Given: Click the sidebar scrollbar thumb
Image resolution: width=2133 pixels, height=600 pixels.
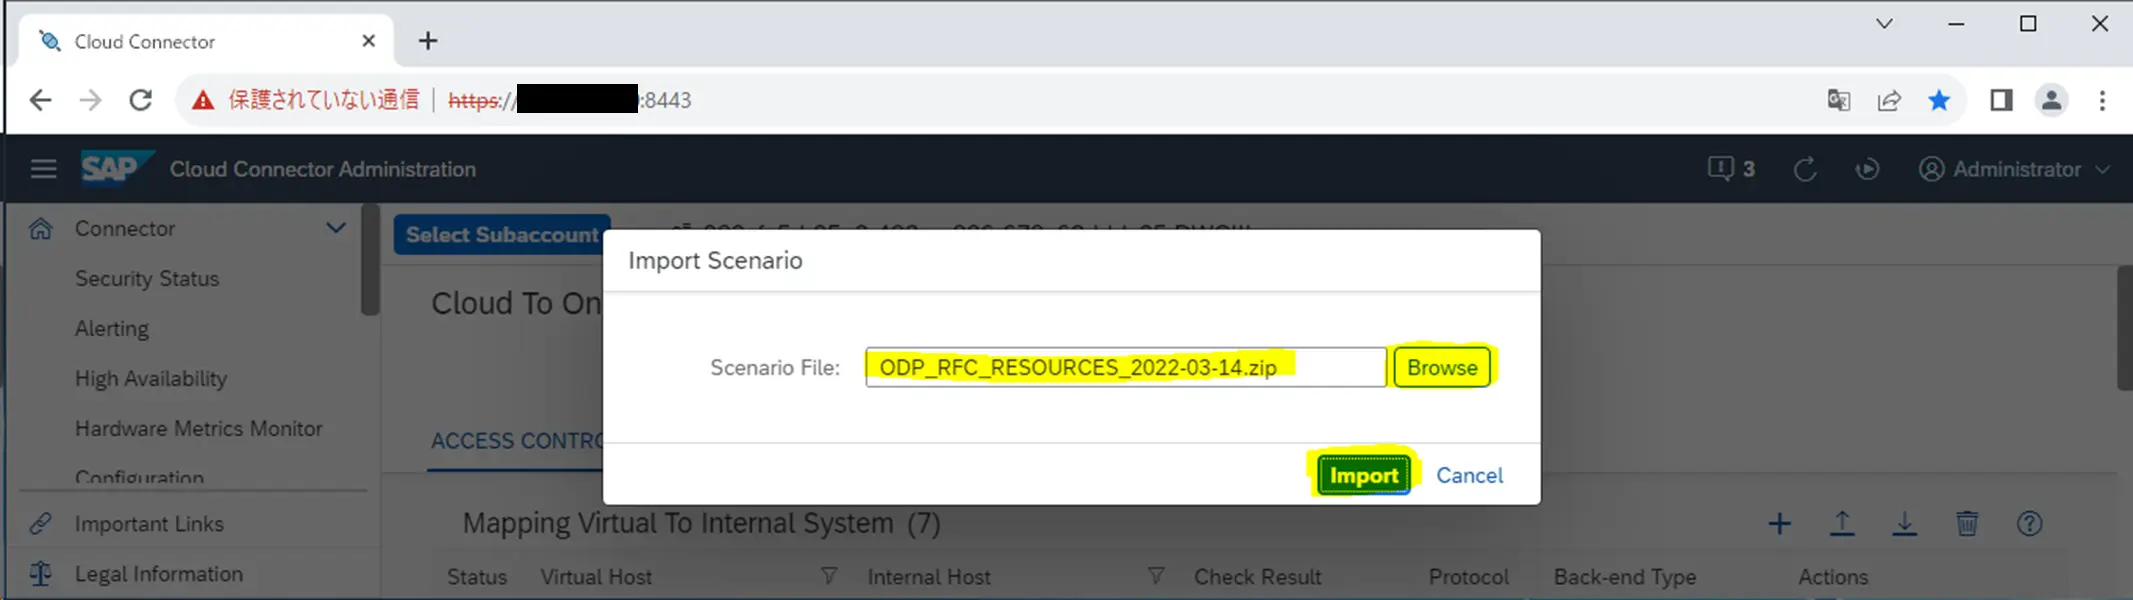Looking at the screenshot, I should point(370,260).
